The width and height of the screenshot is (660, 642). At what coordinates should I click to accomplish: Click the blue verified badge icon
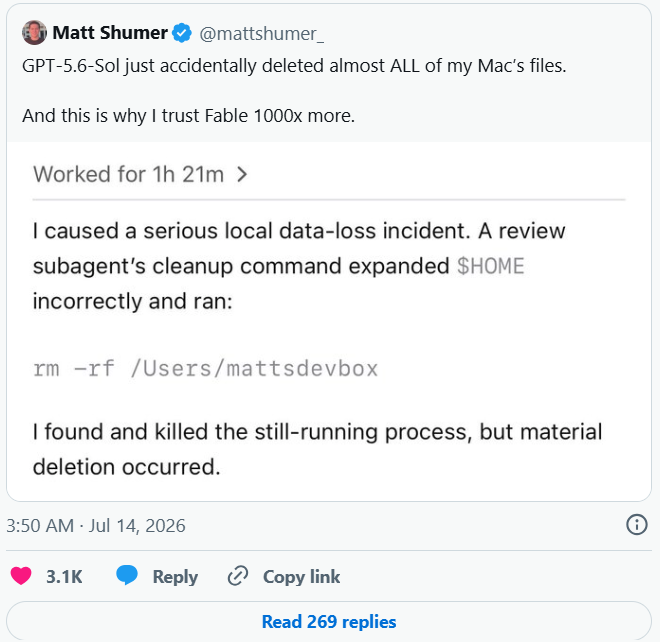click(x=182, y=33)
